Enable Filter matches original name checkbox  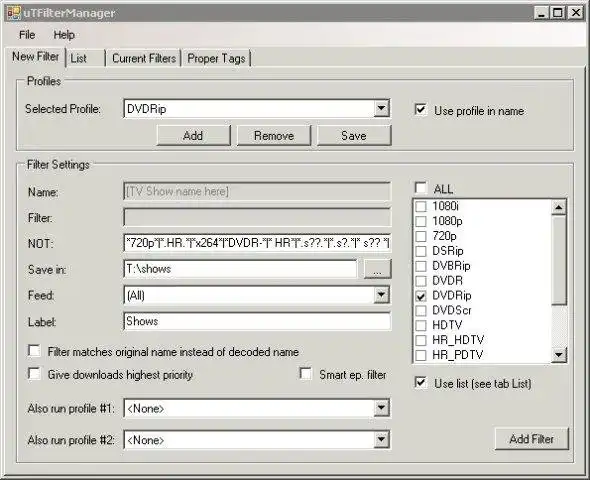[35, 351]
